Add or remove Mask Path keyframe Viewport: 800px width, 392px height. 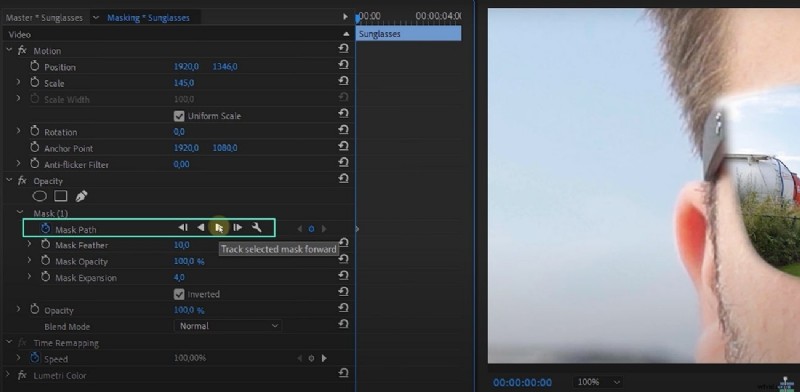(x=311, y=229)
